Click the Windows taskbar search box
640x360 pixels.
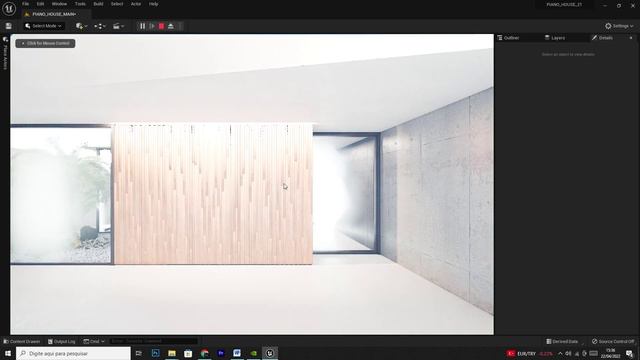pos(73,353)
